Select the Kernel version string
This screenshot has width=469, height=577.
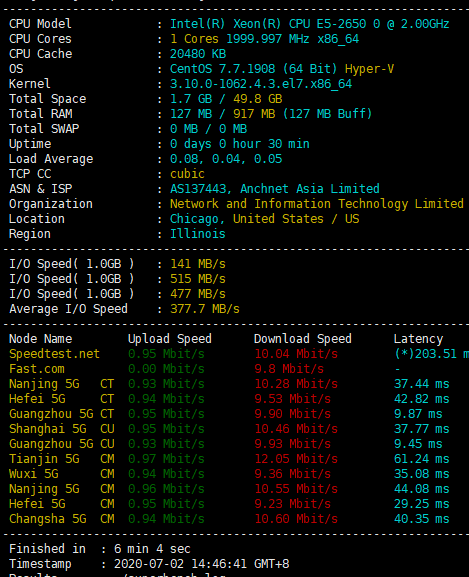tap(261, 84)
